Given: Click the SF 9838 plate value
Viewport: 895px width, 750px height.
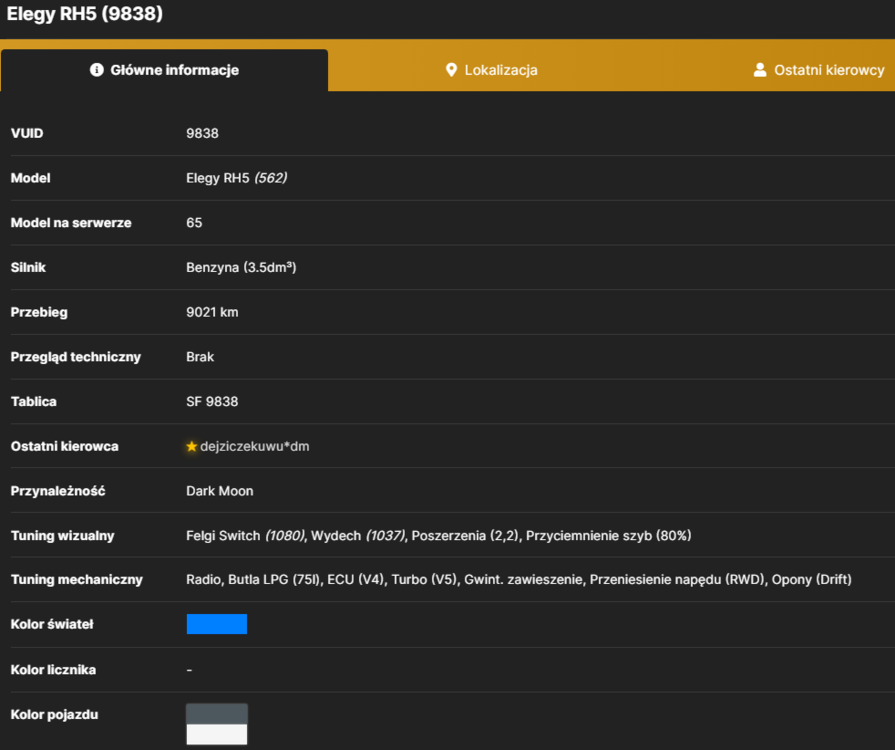Looking at the screenshot, I should tap(212, 402).
